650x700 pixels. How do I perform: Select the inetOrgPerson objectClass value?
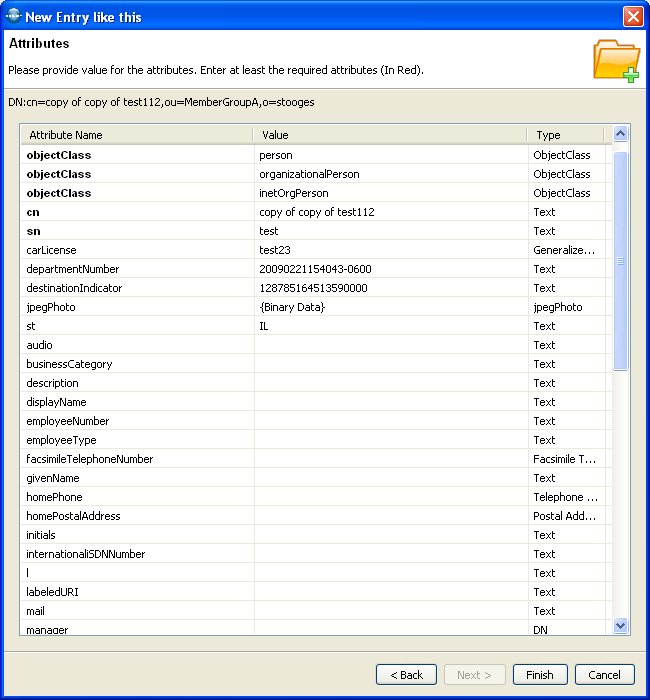(390, 193)
